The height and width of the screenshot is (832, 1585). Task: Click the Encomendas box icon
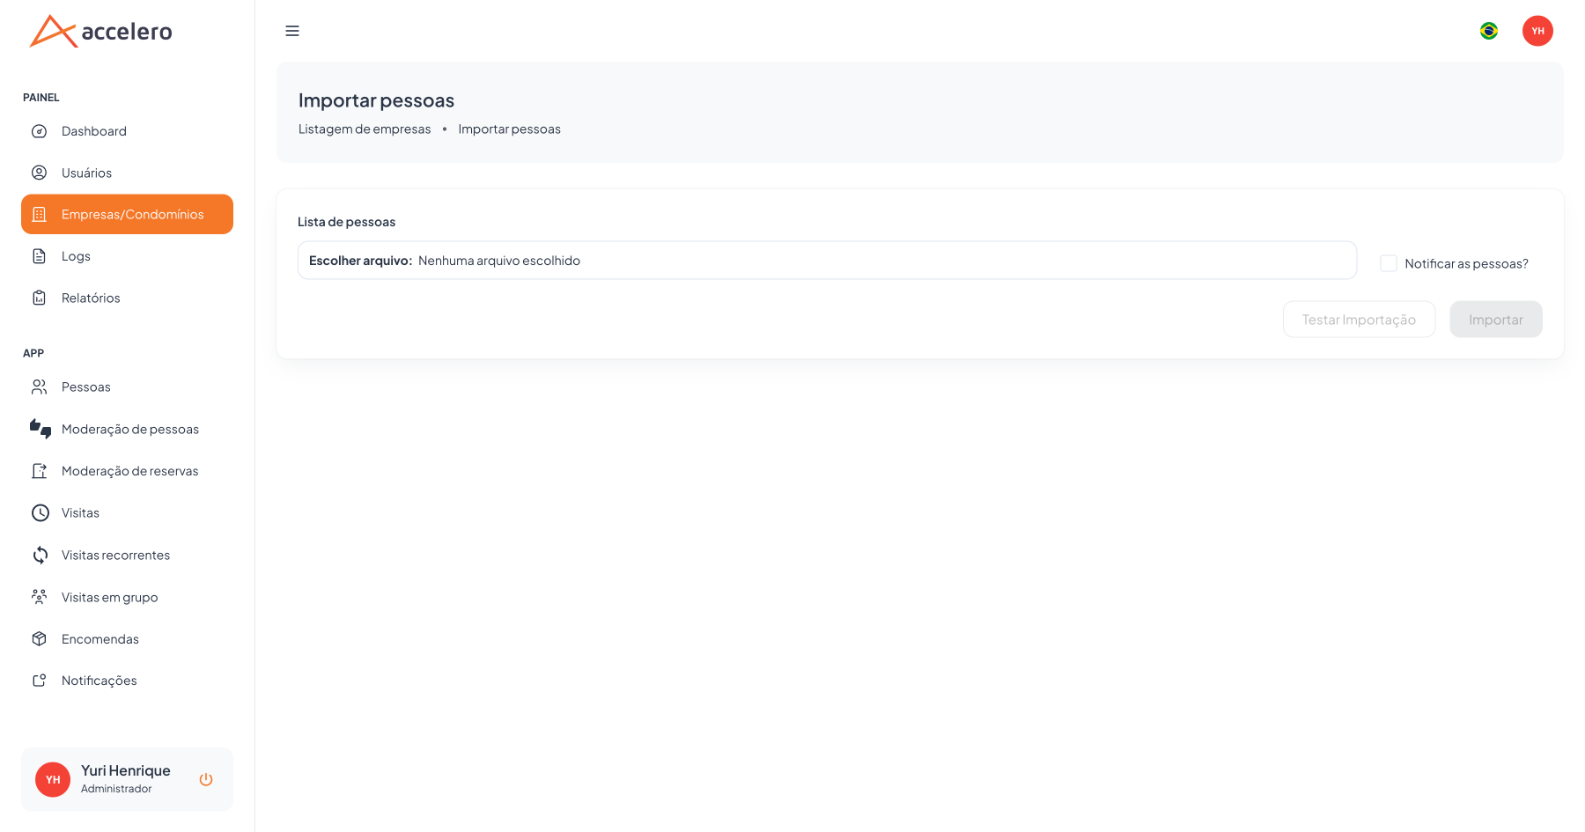pos(40,639)
